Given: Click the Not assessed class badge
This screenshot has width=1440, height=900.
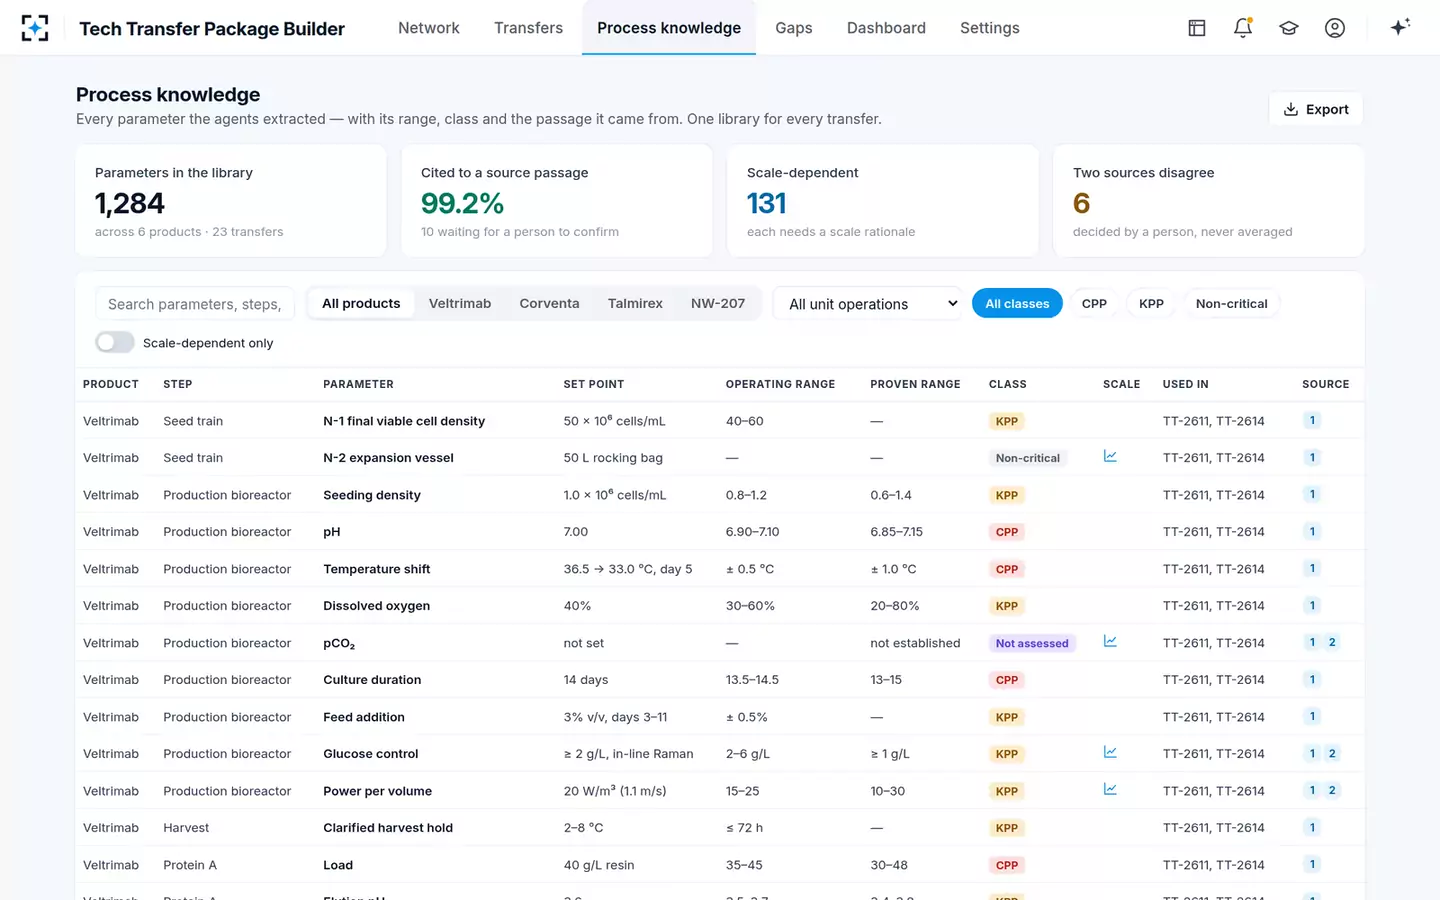Looking at the screenshot, I should coord(1032,643).
